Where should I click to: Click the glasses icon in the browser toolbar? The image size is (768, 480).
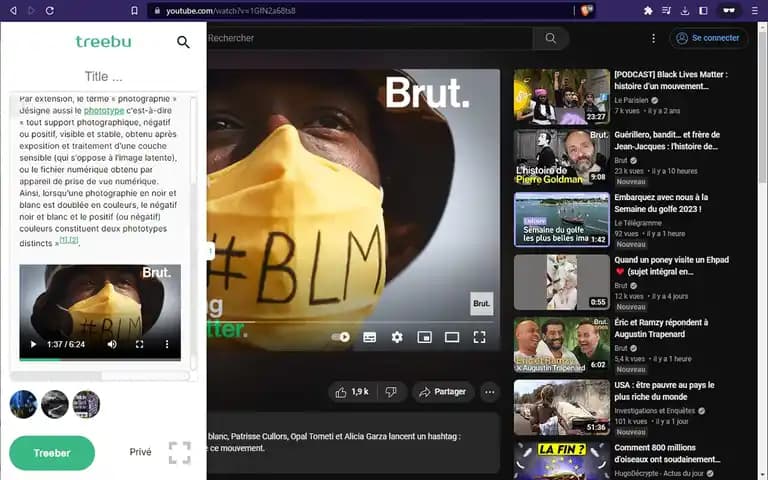pos(729,10)
